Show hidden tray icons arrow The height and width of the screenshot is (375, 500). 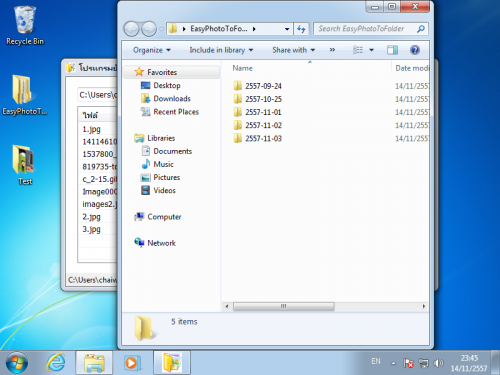coord(394,363)
